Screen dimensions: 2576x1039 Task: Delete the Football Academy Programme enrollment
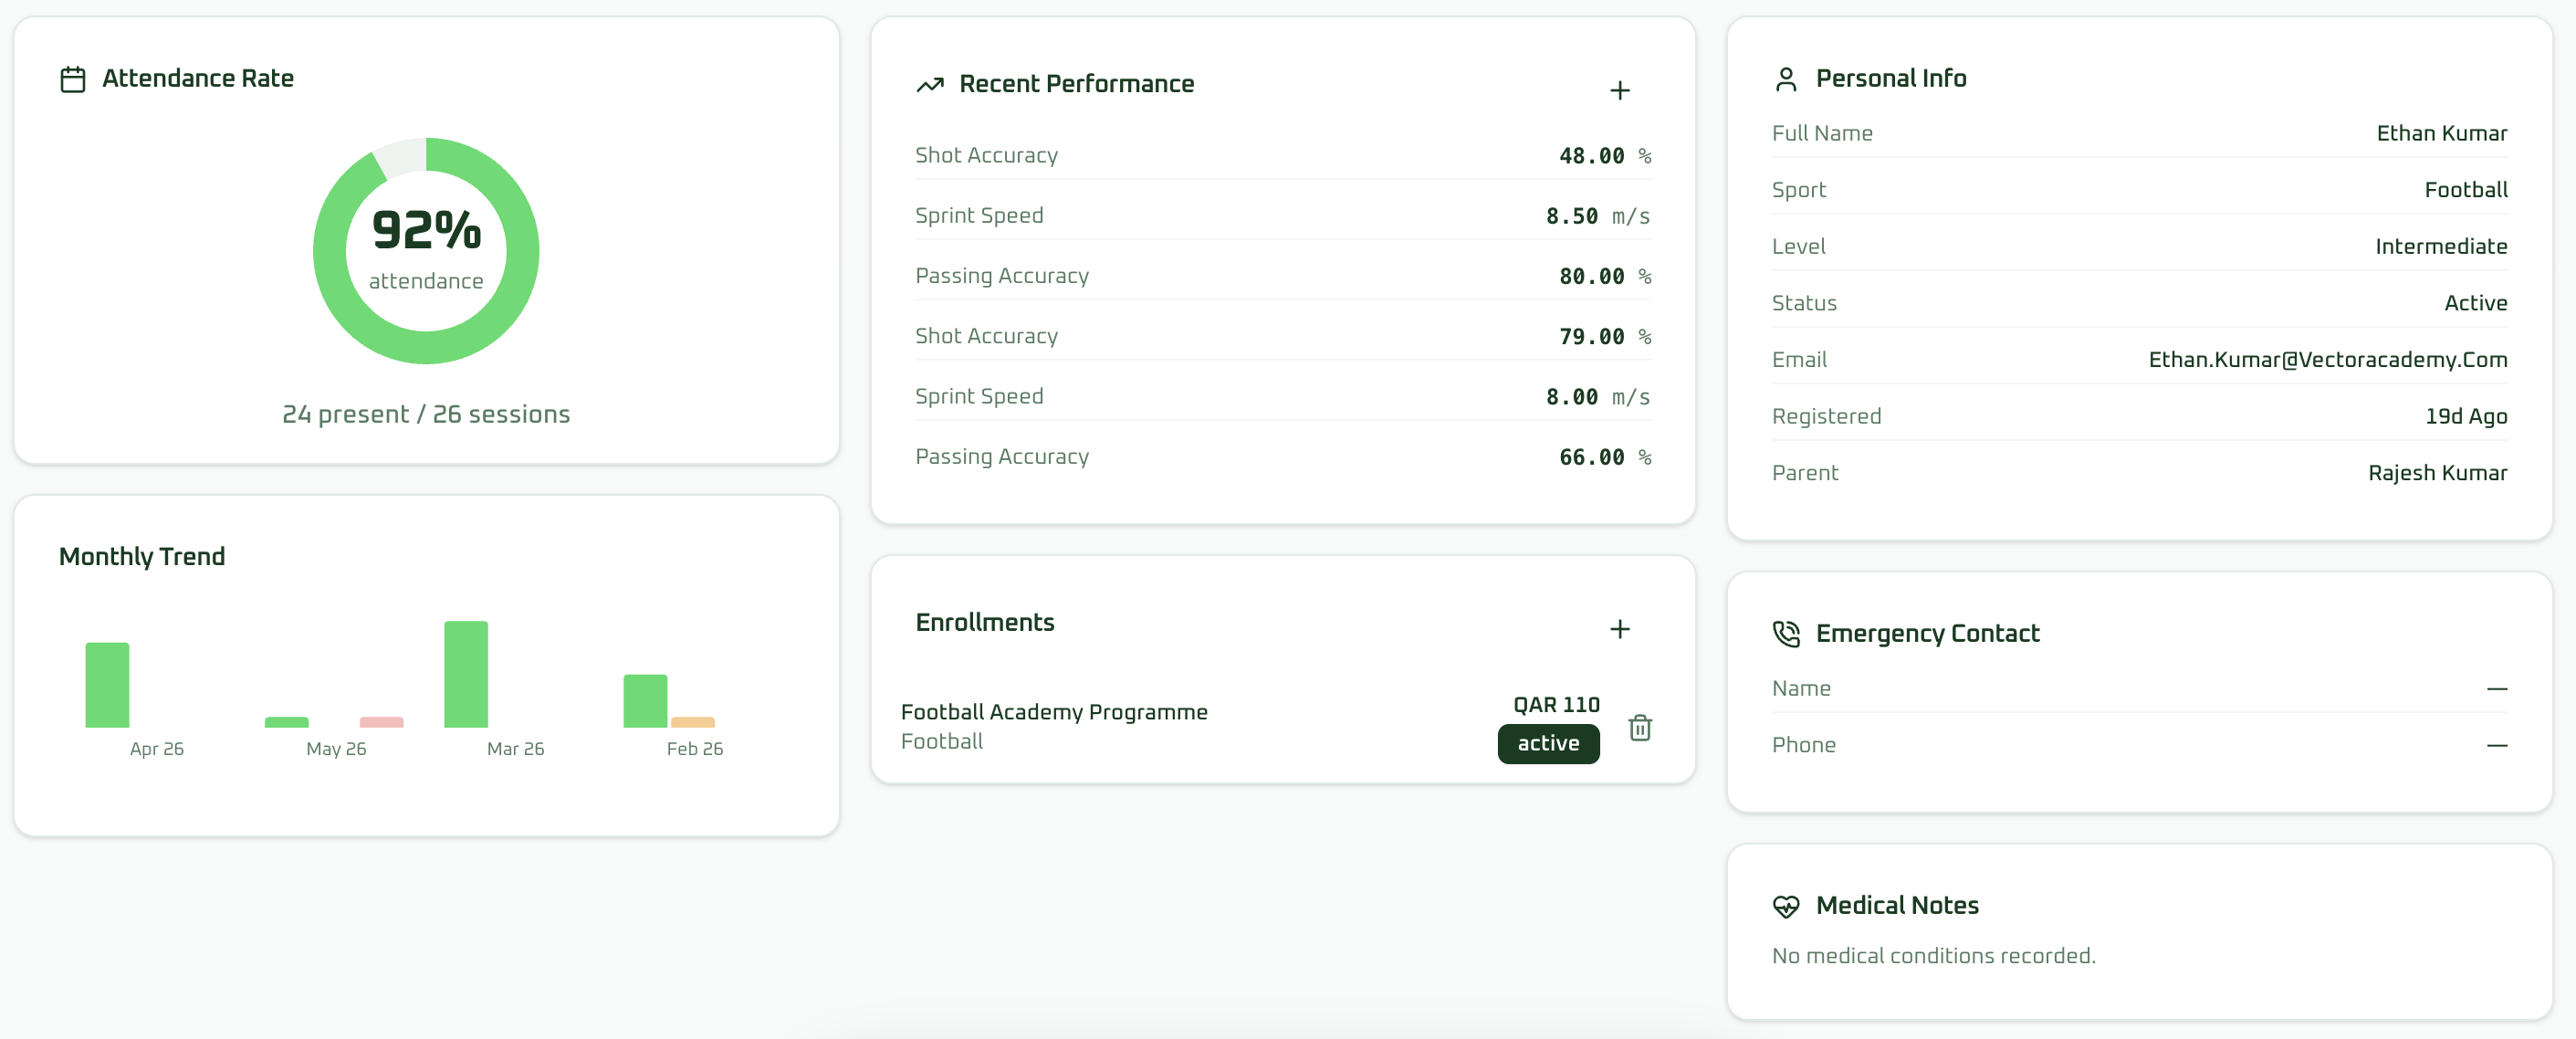(x=1640, y=727)
